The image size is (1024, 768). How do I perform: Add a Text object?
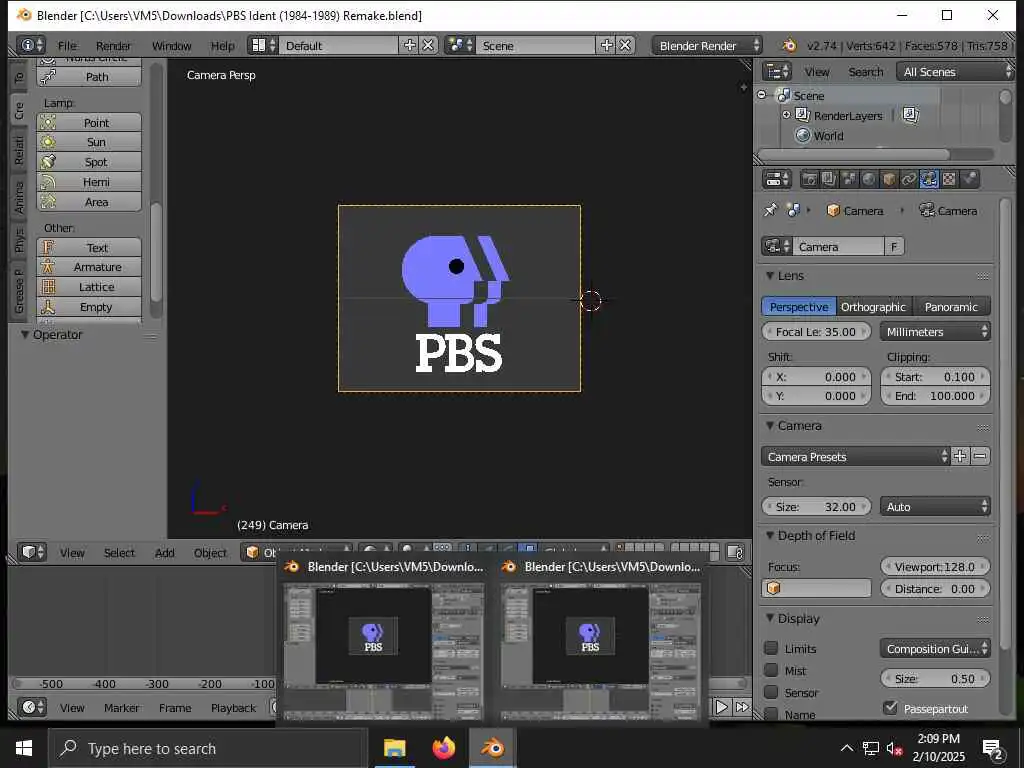[89, 248]
